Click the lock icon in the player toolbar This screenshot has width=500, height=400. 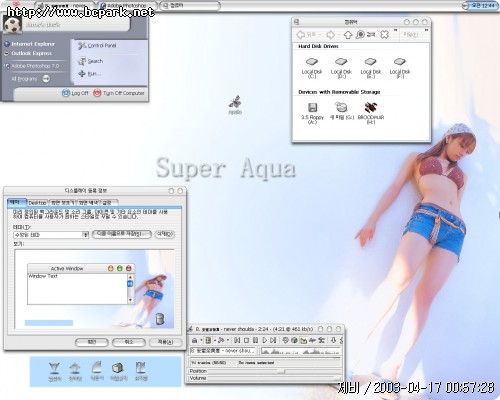point(195,340)
